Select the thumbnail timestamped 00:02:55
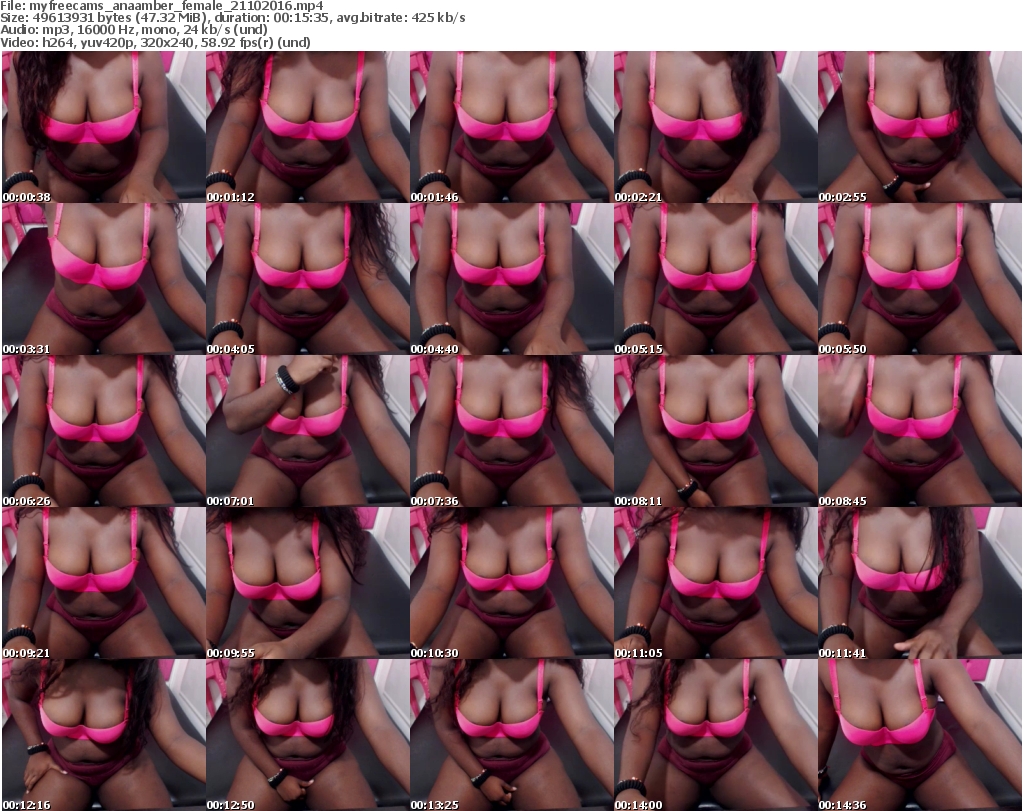1024x811 pixels. click(920, 127)
